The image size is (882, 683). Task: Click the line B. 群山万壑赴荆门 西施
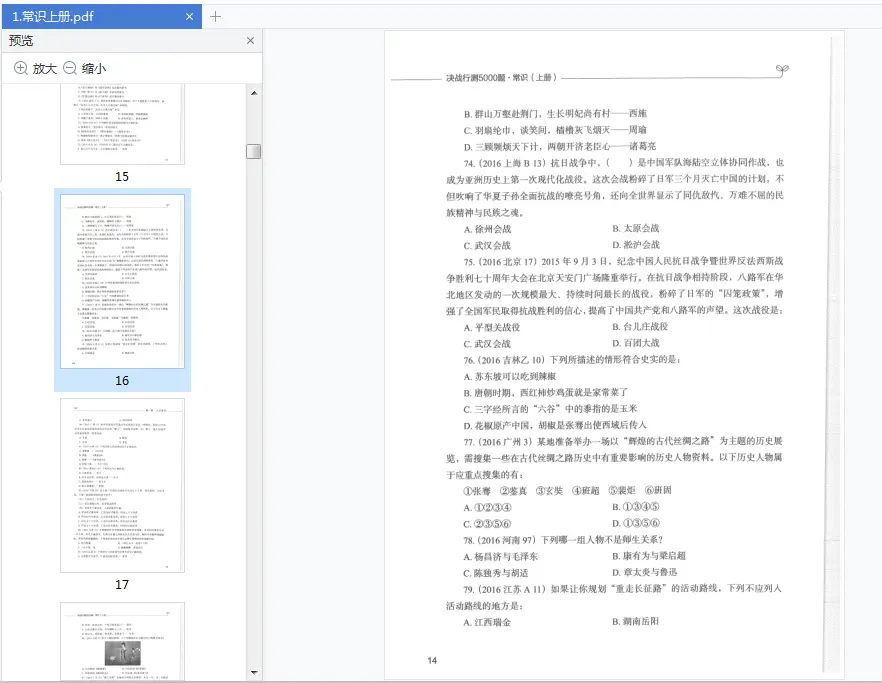[x=555, y=114]
